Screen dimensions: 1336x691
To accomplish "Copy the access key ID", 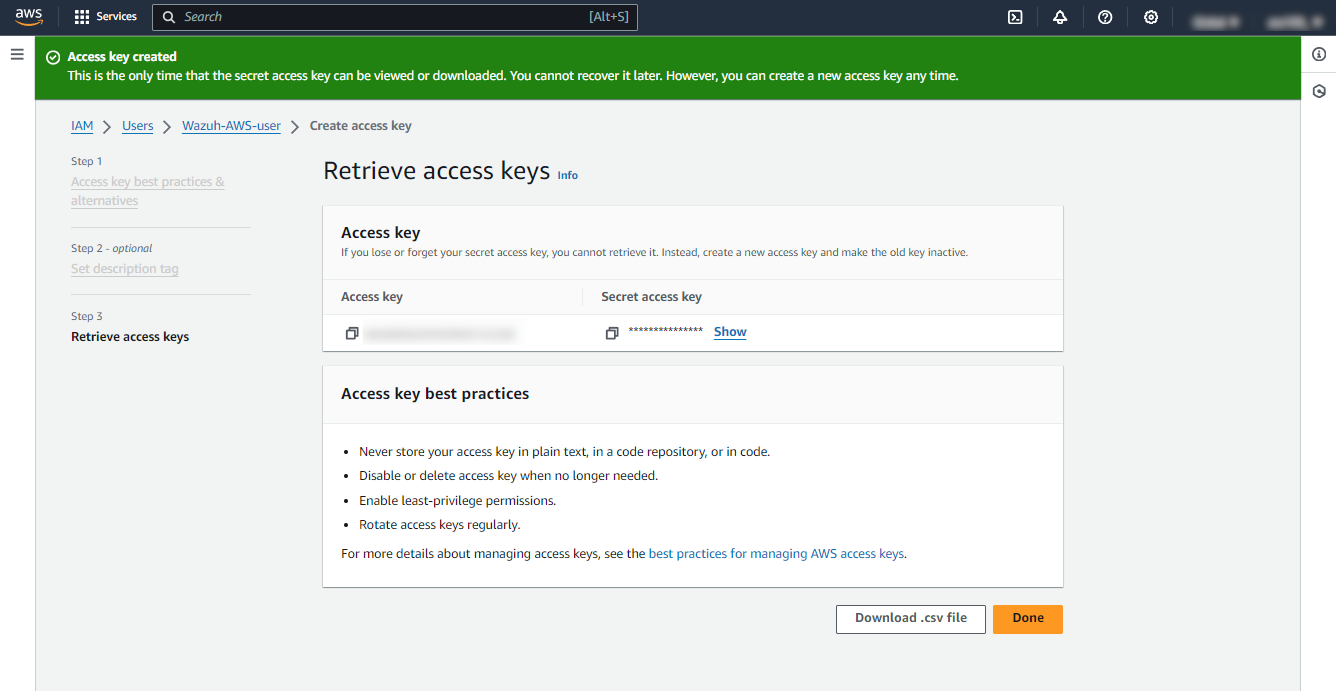I will [x=352, y=332].
